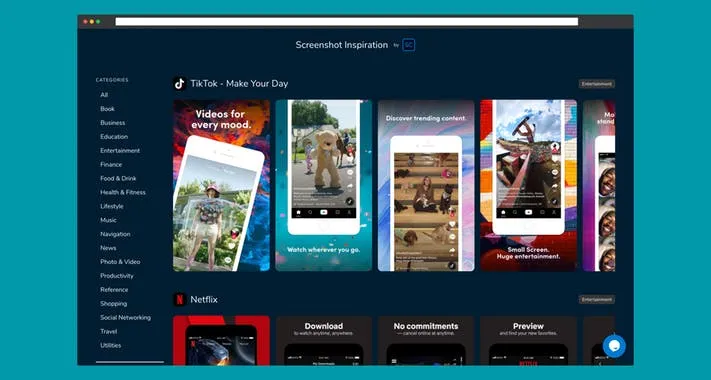Open the Health & Fitness category
Image resolution: width=711 pixels, height=380 pixels.
123,192
